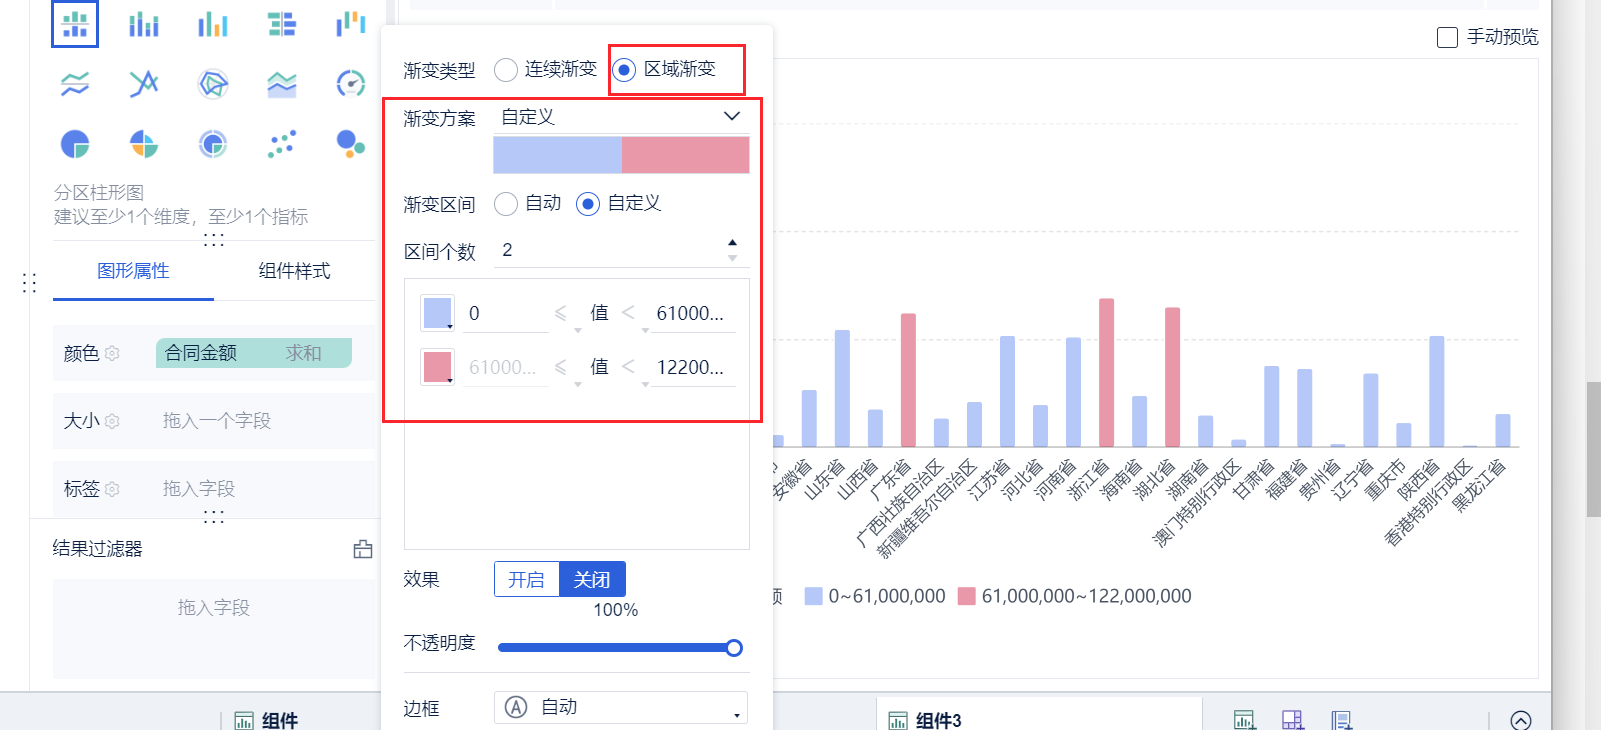Increase 区间个数 with the up arrow
Viewport: 1601px width, 730px height.
[733, 243]
